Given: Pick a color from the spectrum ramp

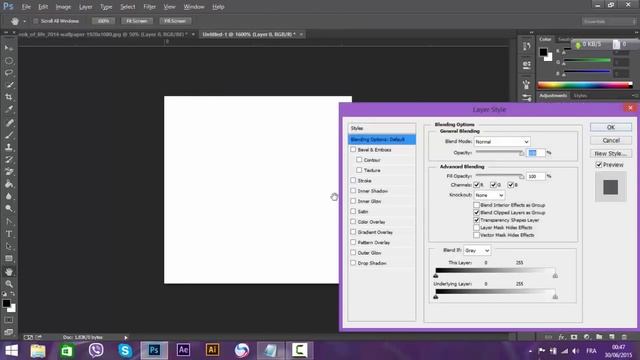Looking at the screenshot, I should 585,85.
